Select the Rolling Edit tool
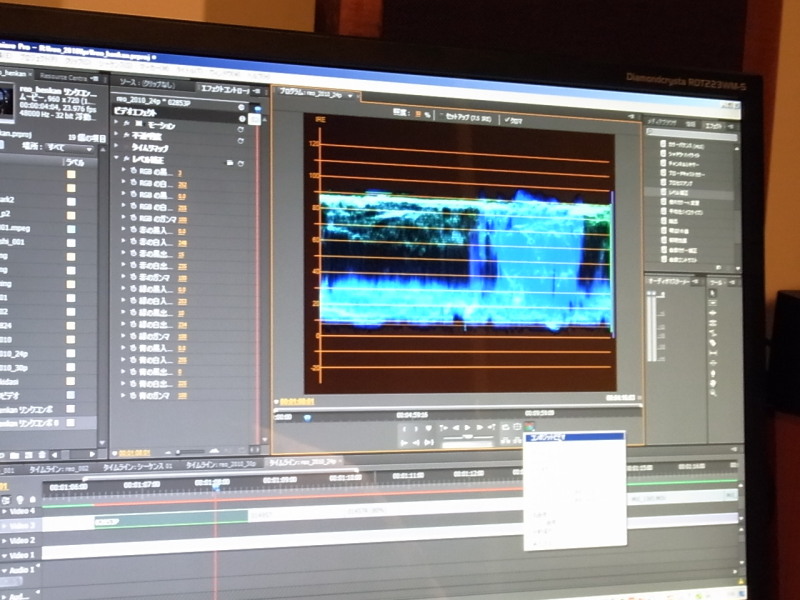The height and width of the screenshot is (600, 800). (x=713, y=323)
